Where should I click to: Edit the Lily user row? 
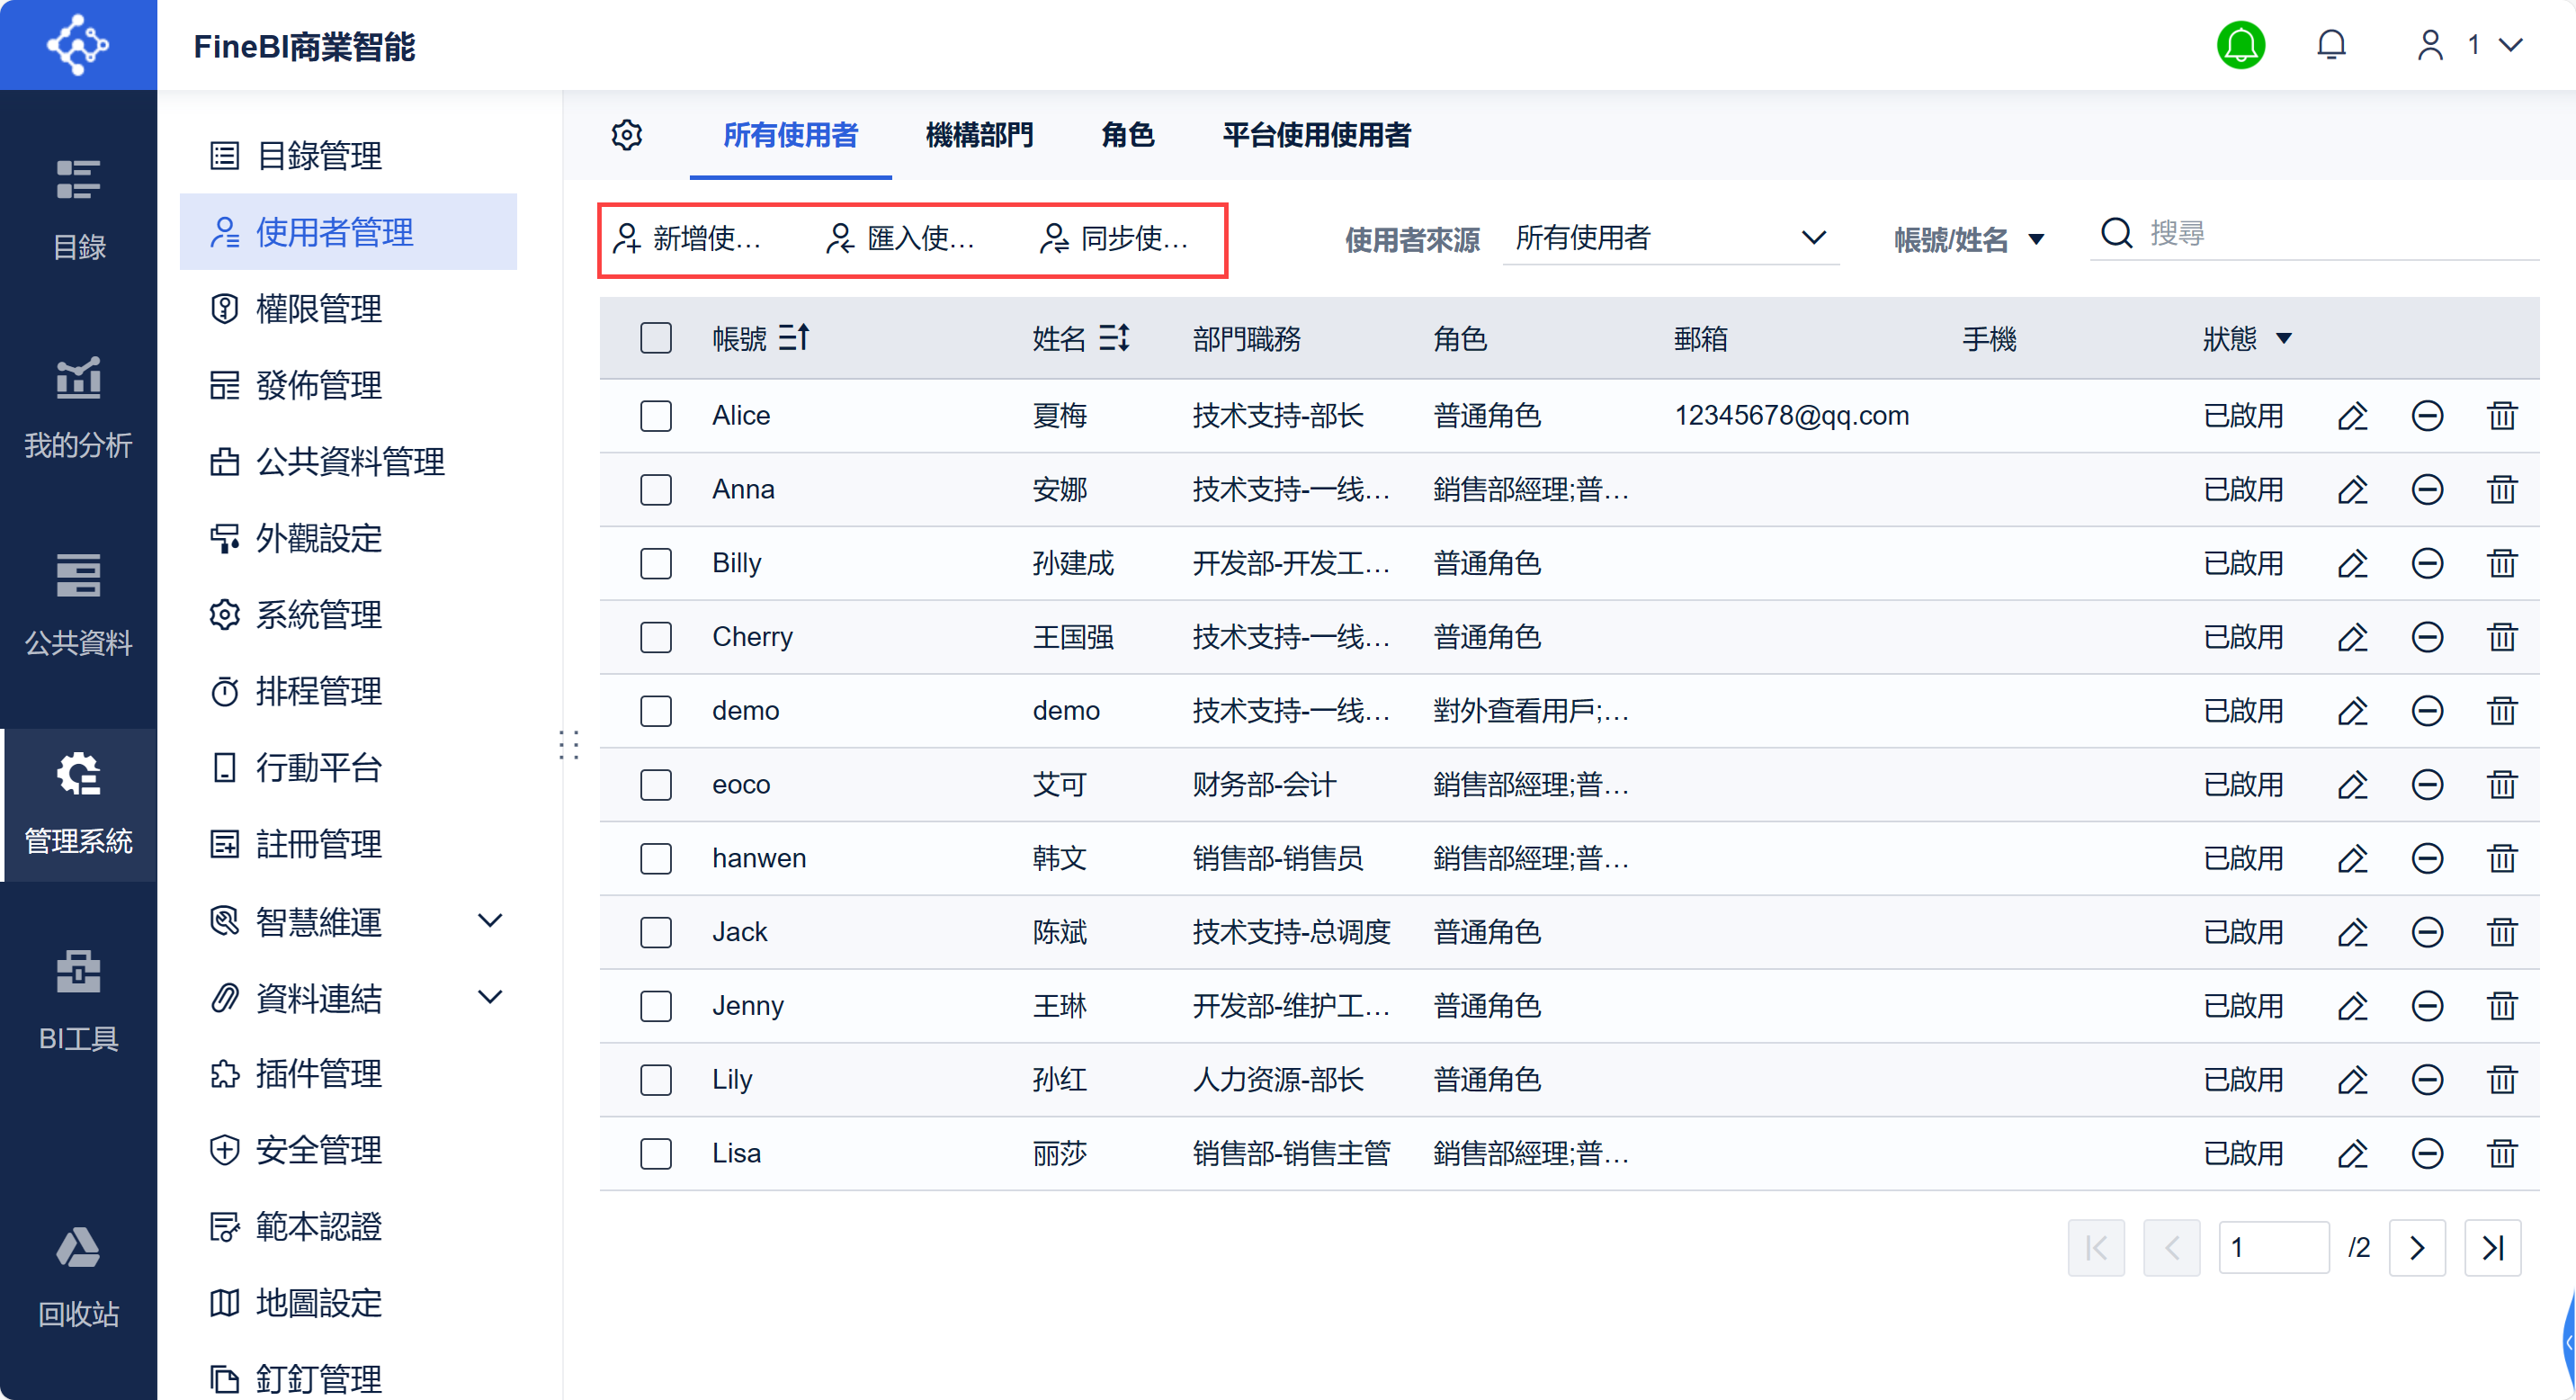click(x=2352, y=1080)
